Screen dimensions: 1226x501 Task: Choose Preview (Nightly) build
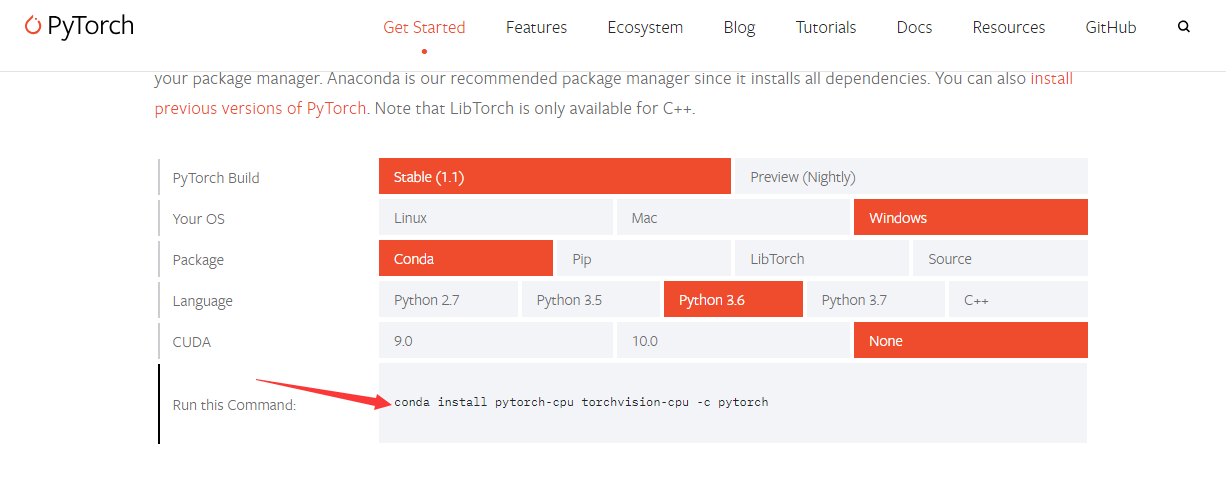[910, 177]
